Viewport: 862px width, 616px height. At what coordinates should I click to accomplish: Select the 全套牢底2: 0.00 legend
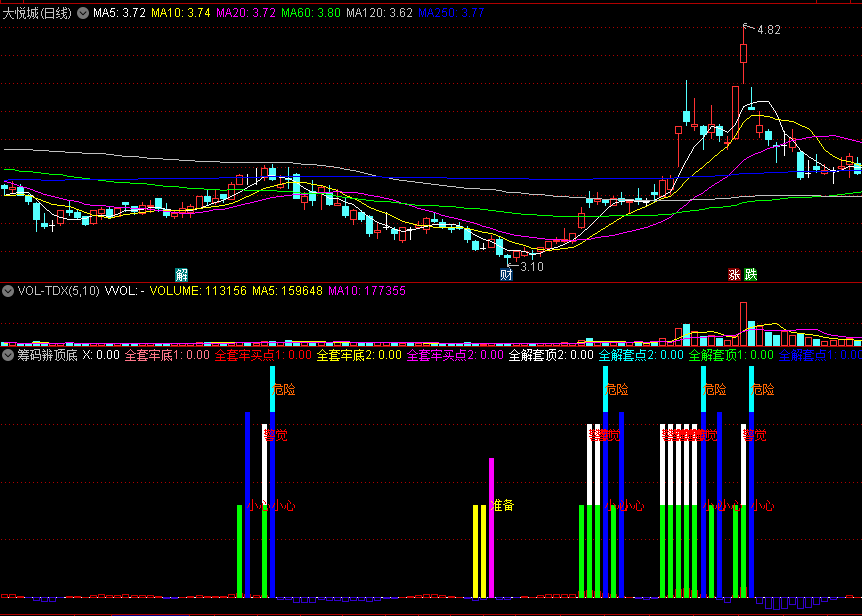pos(359,355)
